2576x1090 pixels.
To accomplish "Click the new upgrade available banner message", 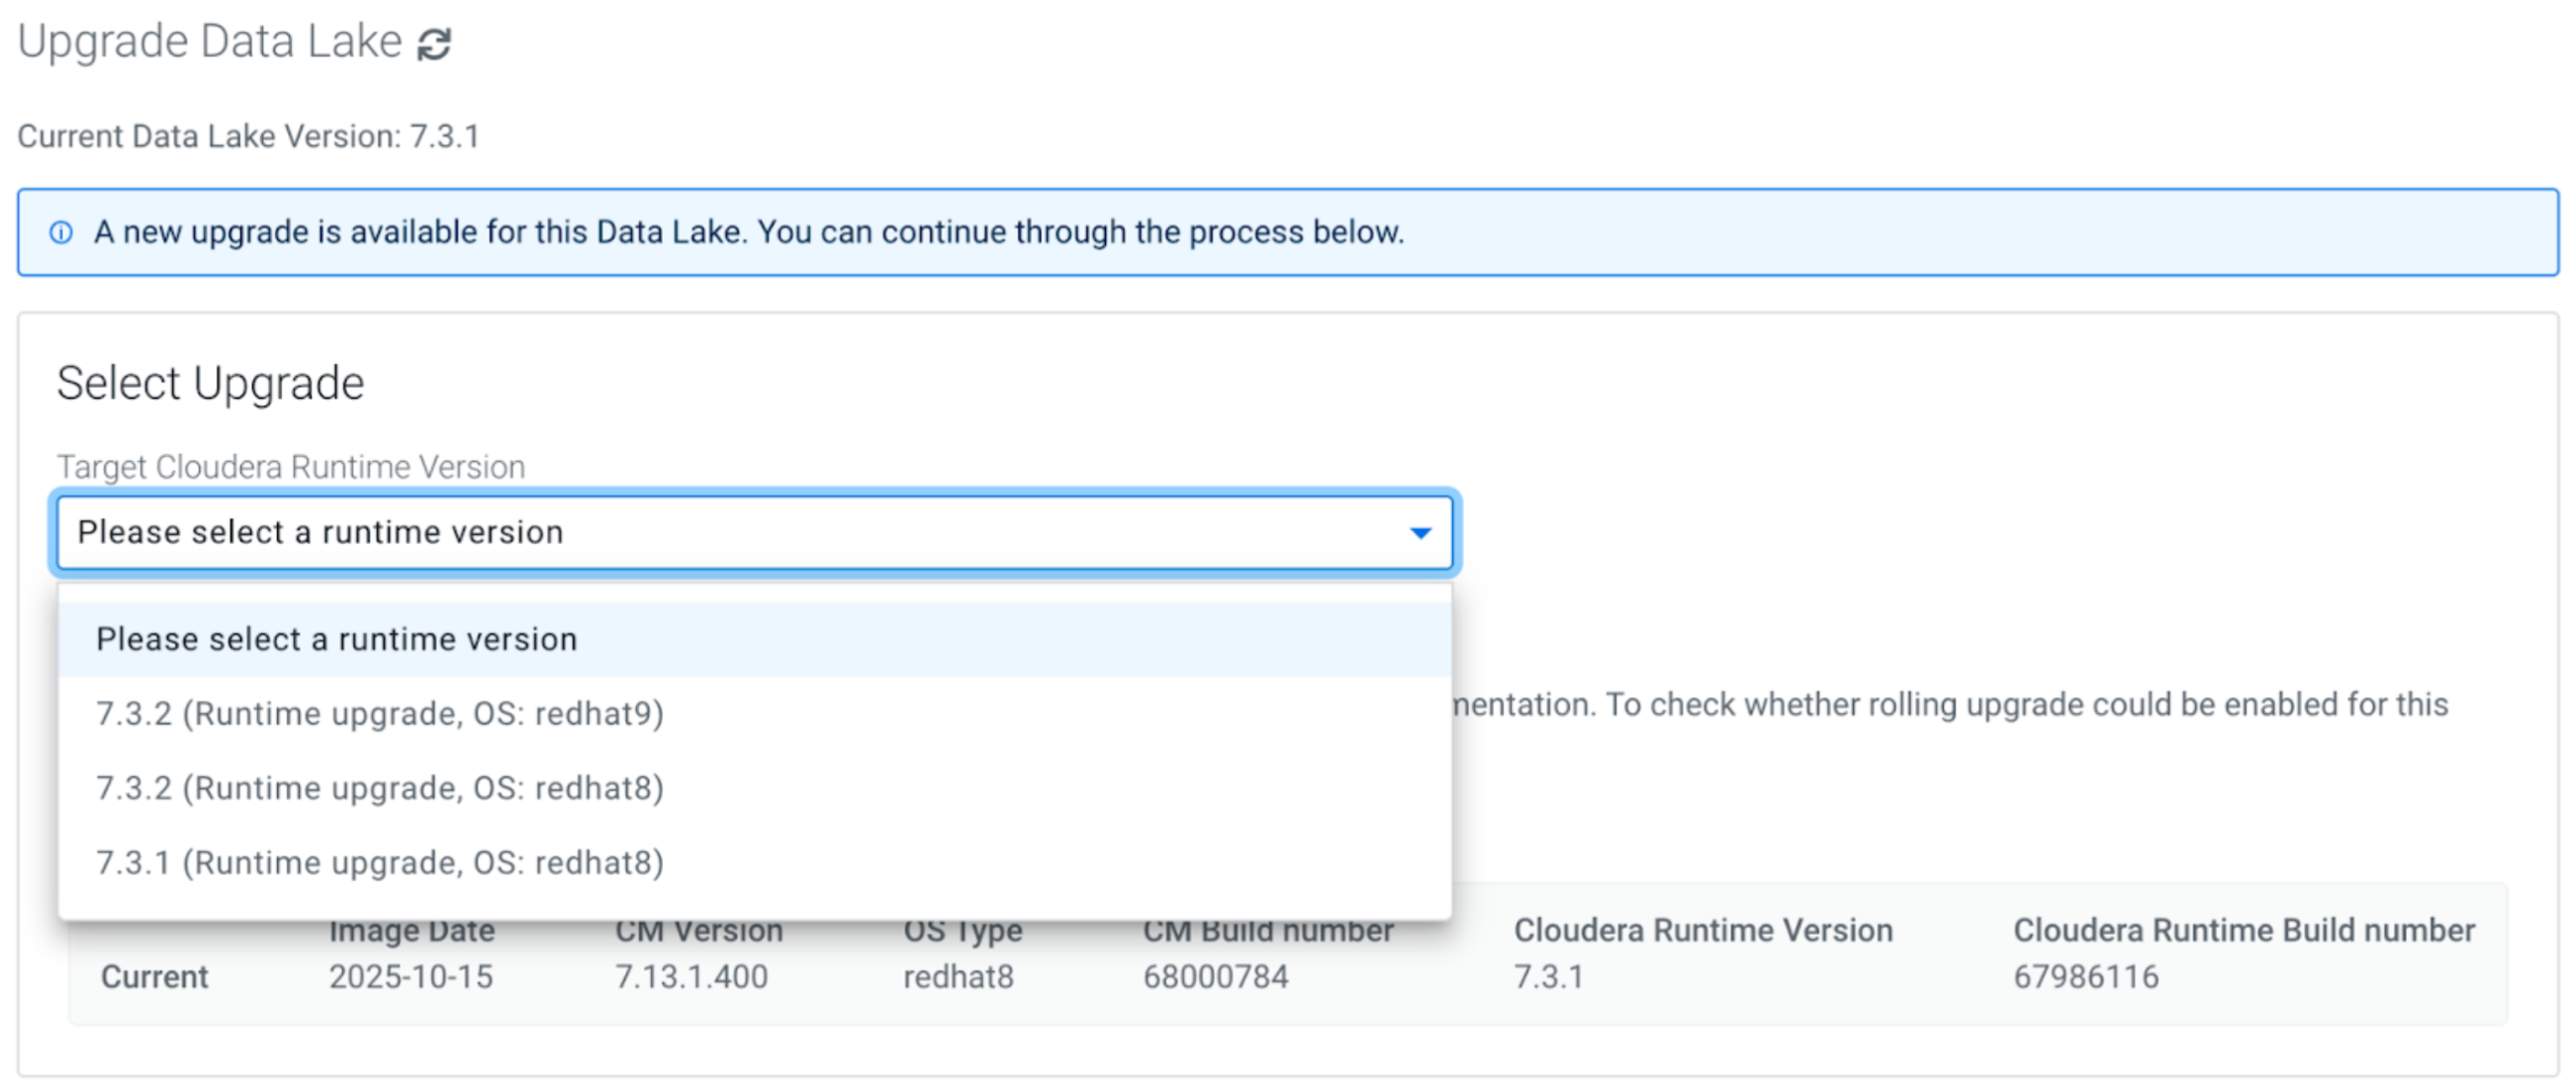I will (x=748, y=233).
